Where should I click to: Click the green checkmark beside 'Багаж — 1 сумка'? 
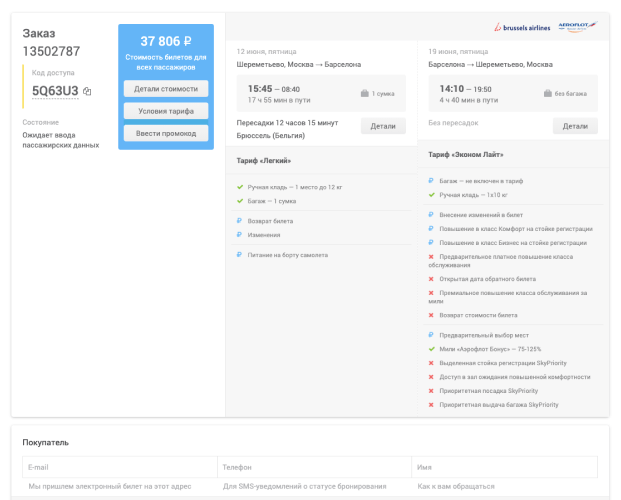coord(240,201)
